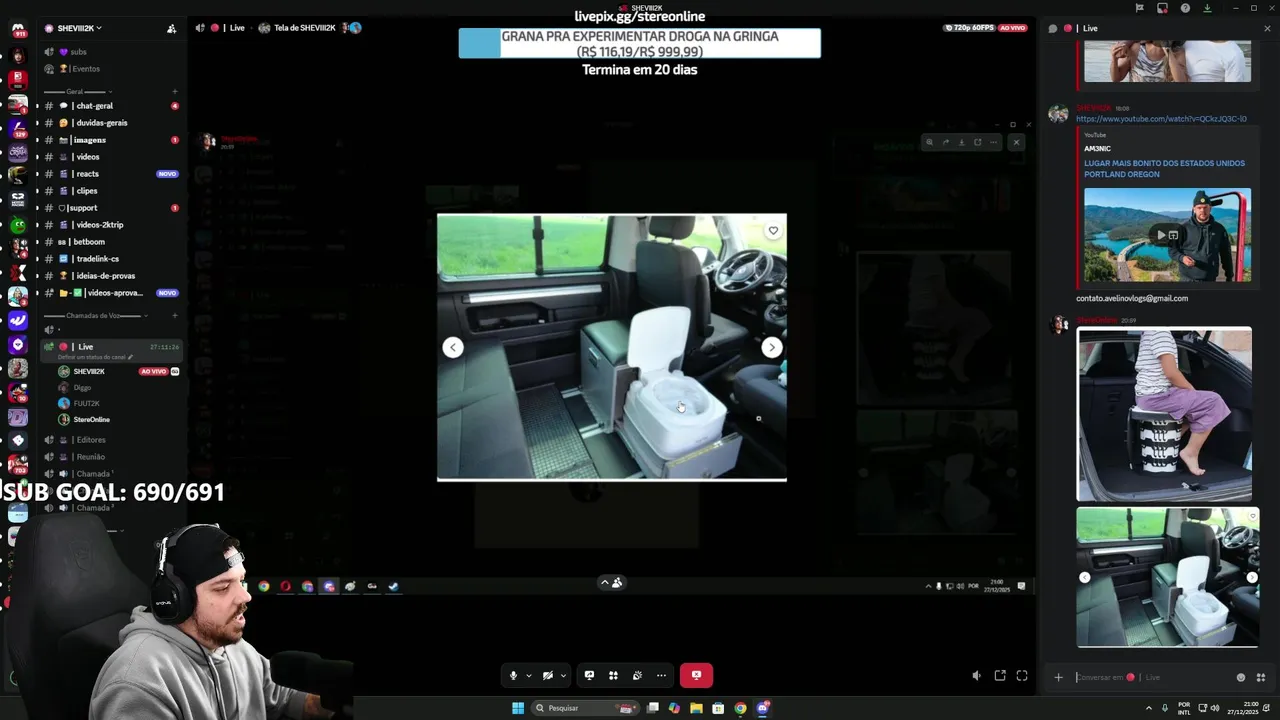Click the share screen icon
The image size is (1280, 720).
(x=589, y=675)
